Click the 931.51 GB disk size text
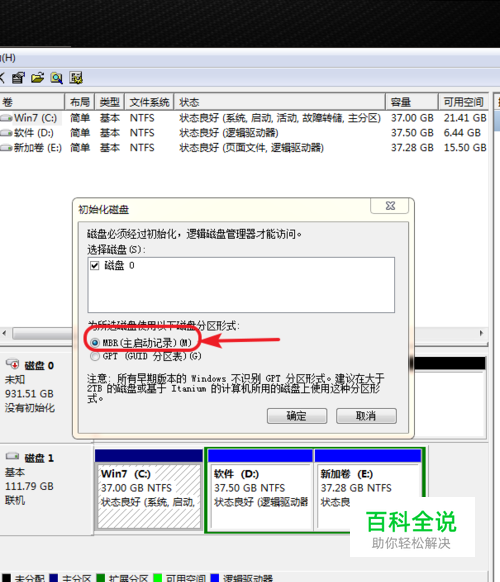The image size is (500, 582). click(29, 394)
